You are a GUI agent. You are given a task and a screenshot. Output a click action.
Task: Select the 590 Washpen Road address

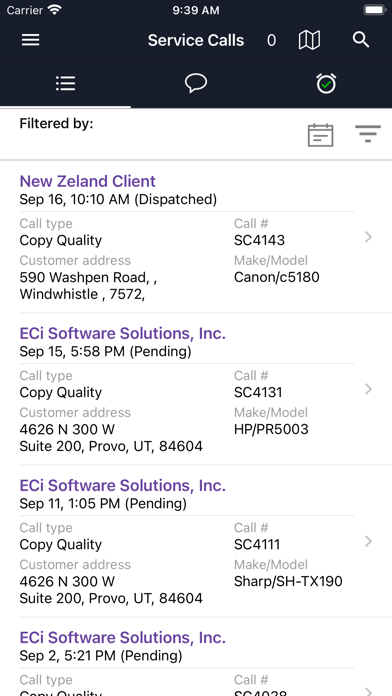88,285
